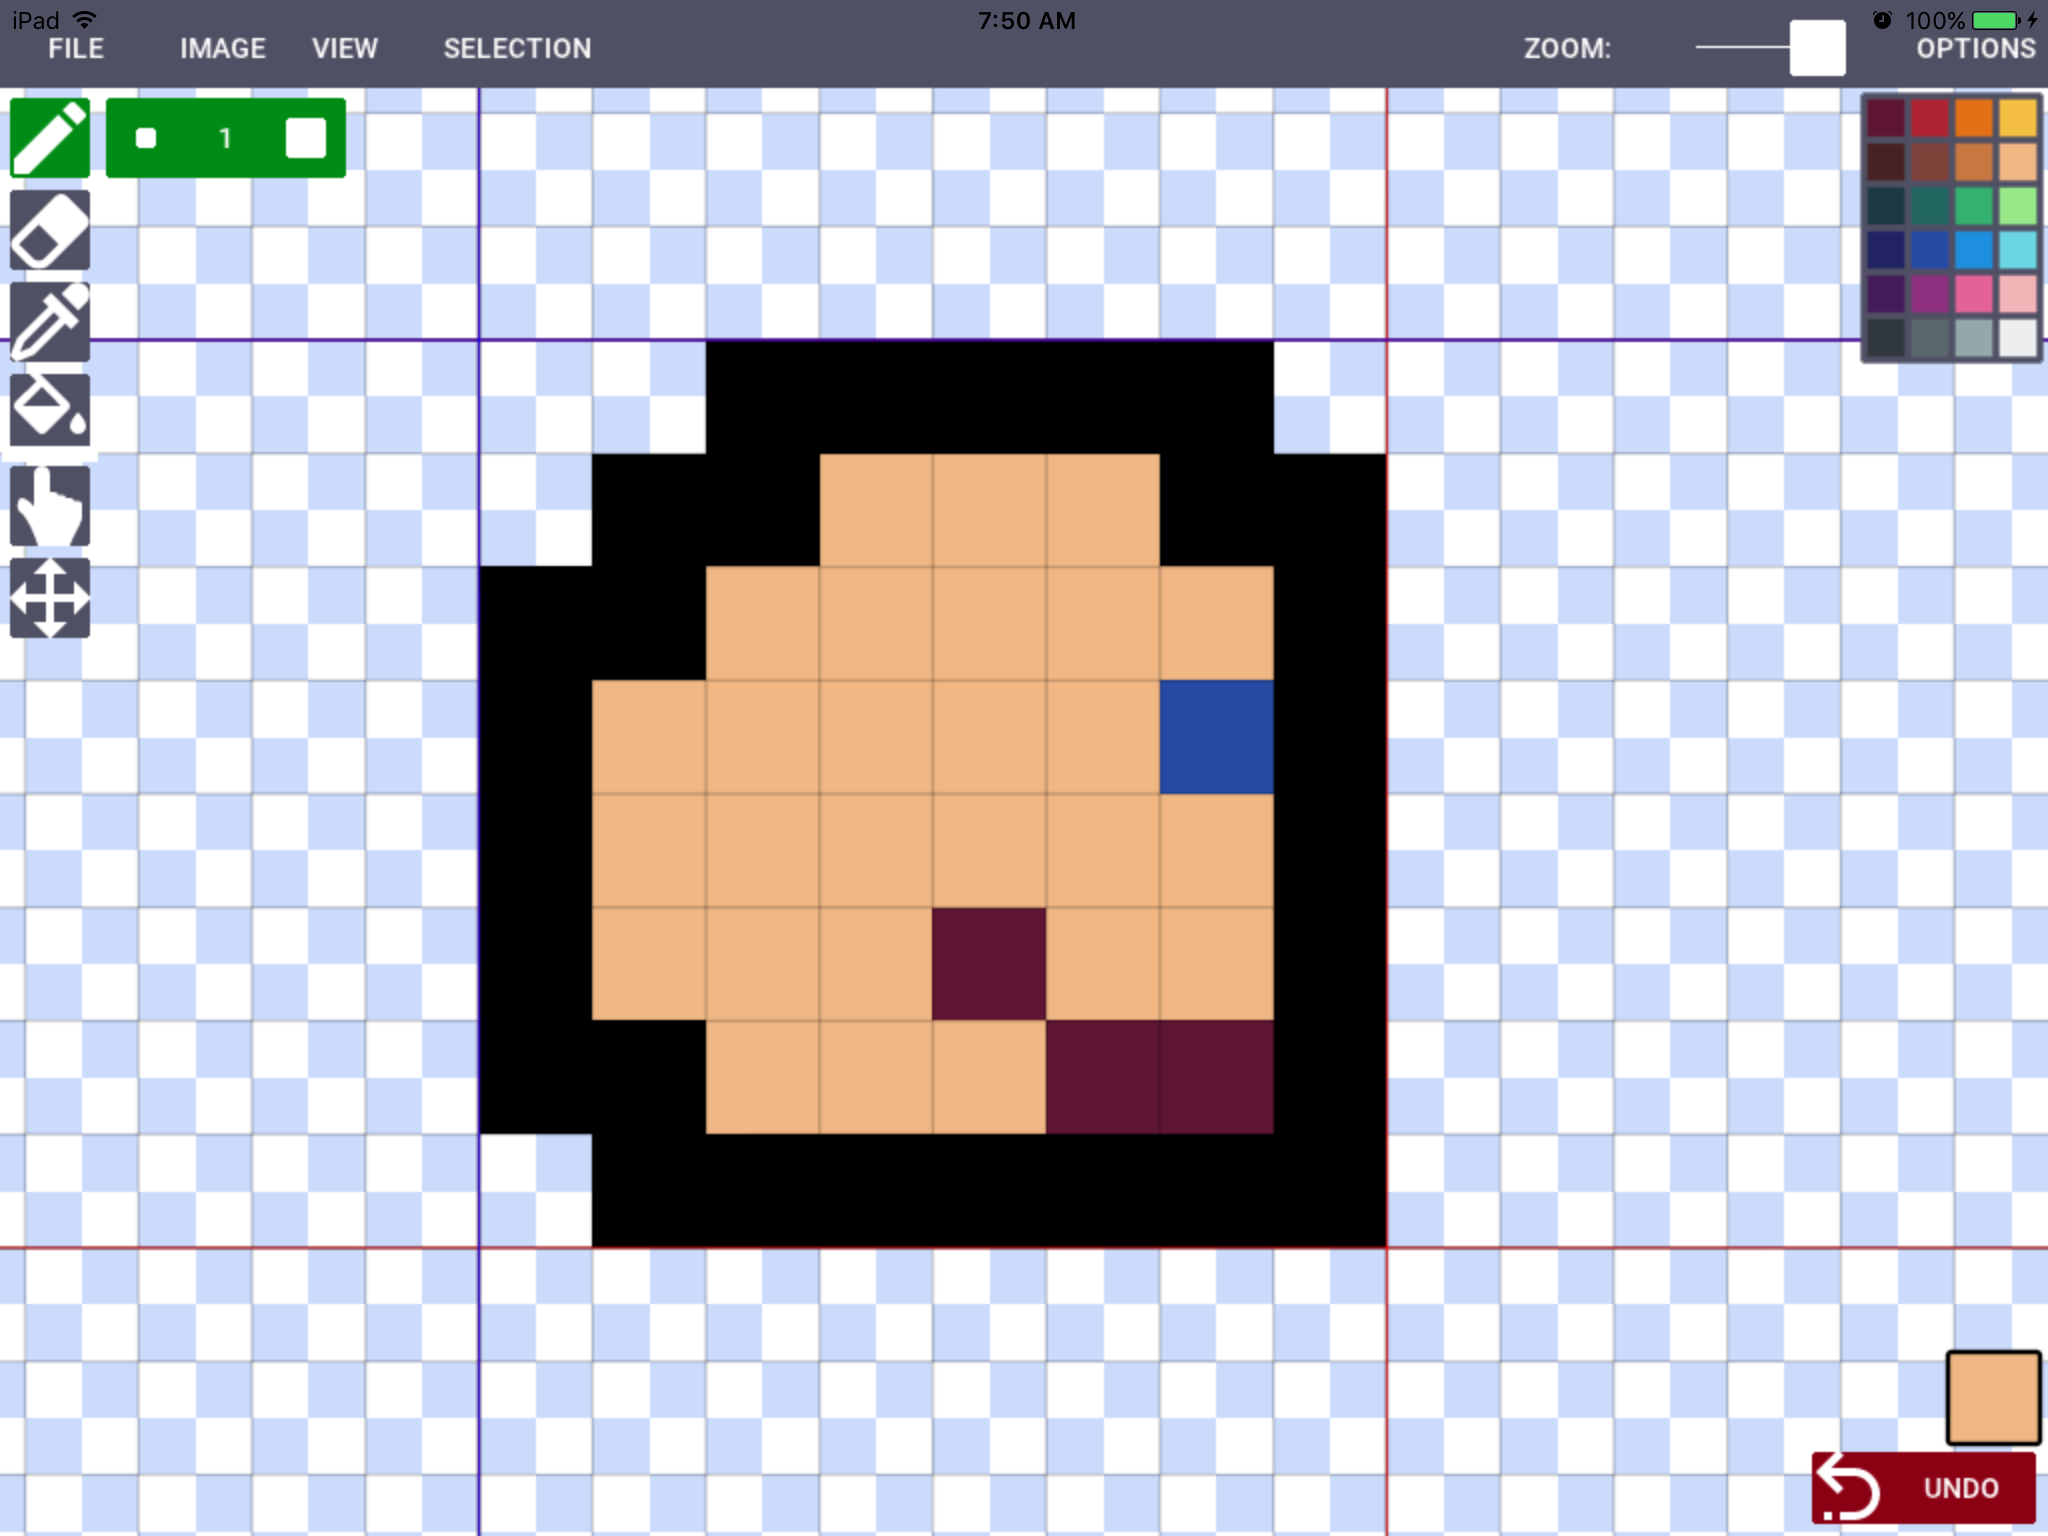Pick cyan from the palette

coord(2018,250)
